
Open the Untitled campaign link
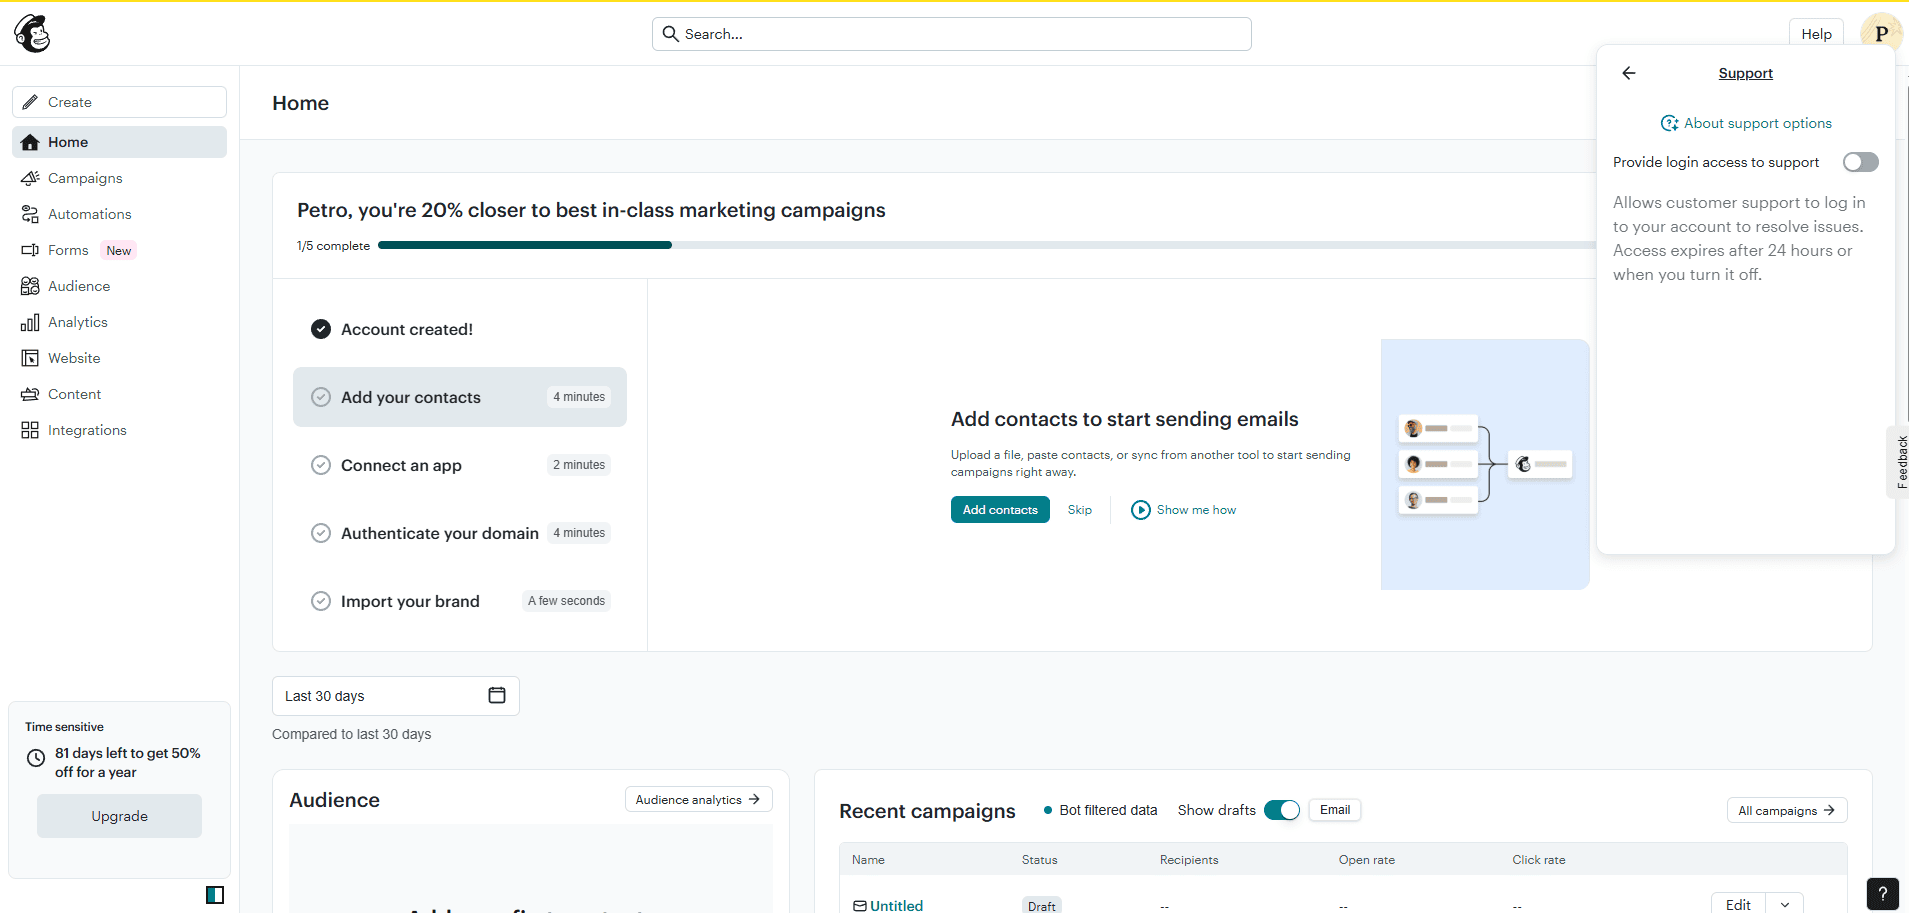896,906
